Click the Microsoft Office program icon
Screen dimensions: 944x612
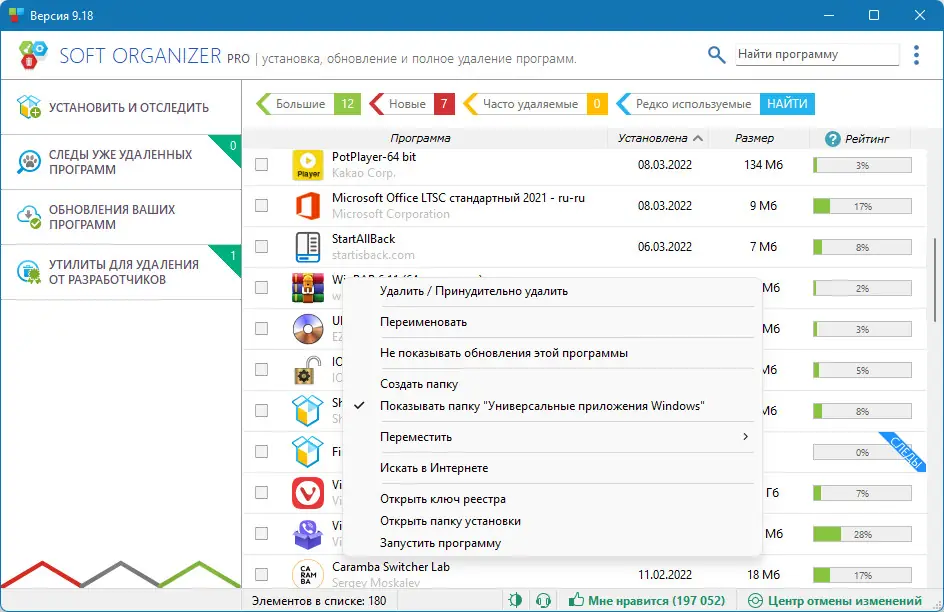click(308, 206)
